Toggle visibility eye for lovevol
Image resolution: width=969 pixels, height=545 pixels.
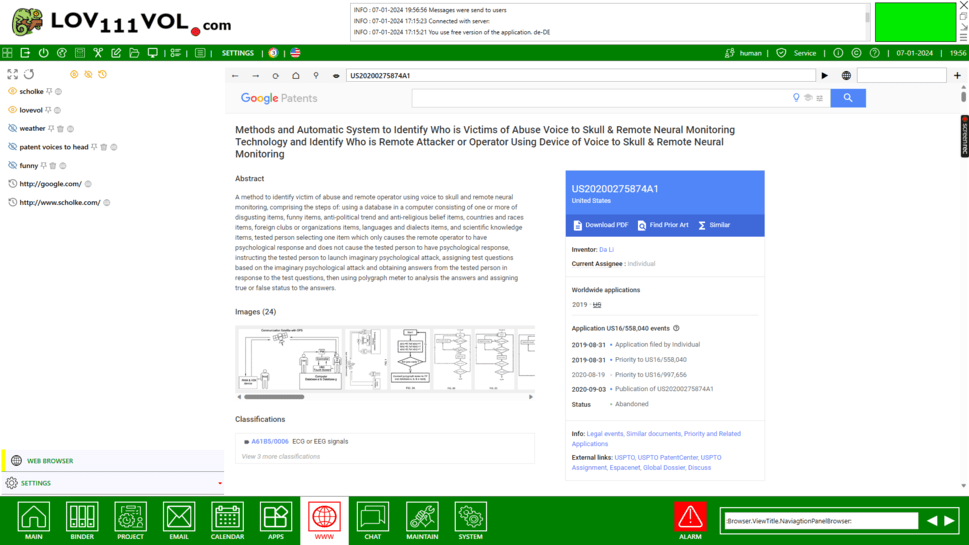(12, 110)
